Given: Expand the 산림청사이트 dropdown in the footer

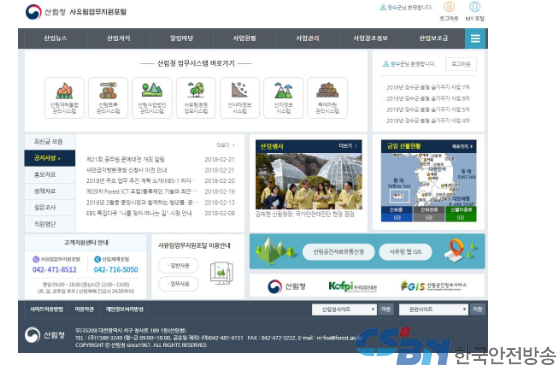Looking at the screenshot, I should point(344,309).
